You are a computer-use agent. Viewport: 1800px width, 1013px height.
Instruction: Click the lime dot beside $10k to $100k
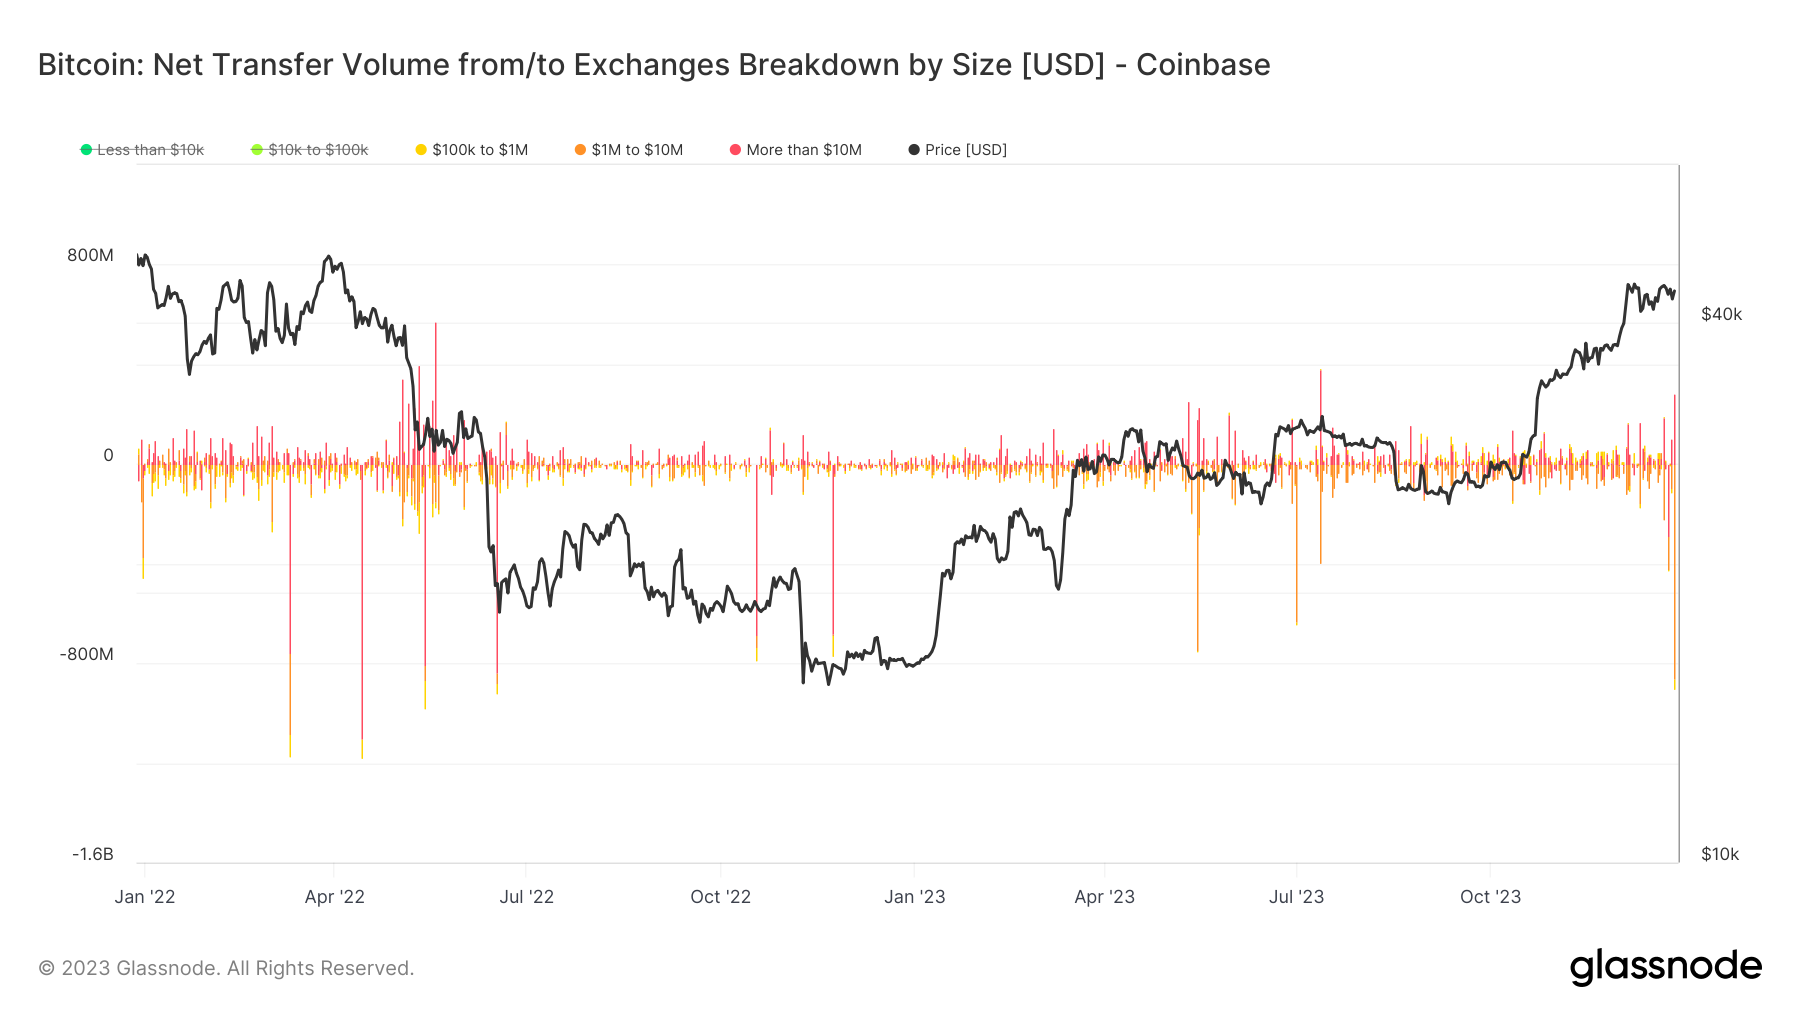[257, 150]
